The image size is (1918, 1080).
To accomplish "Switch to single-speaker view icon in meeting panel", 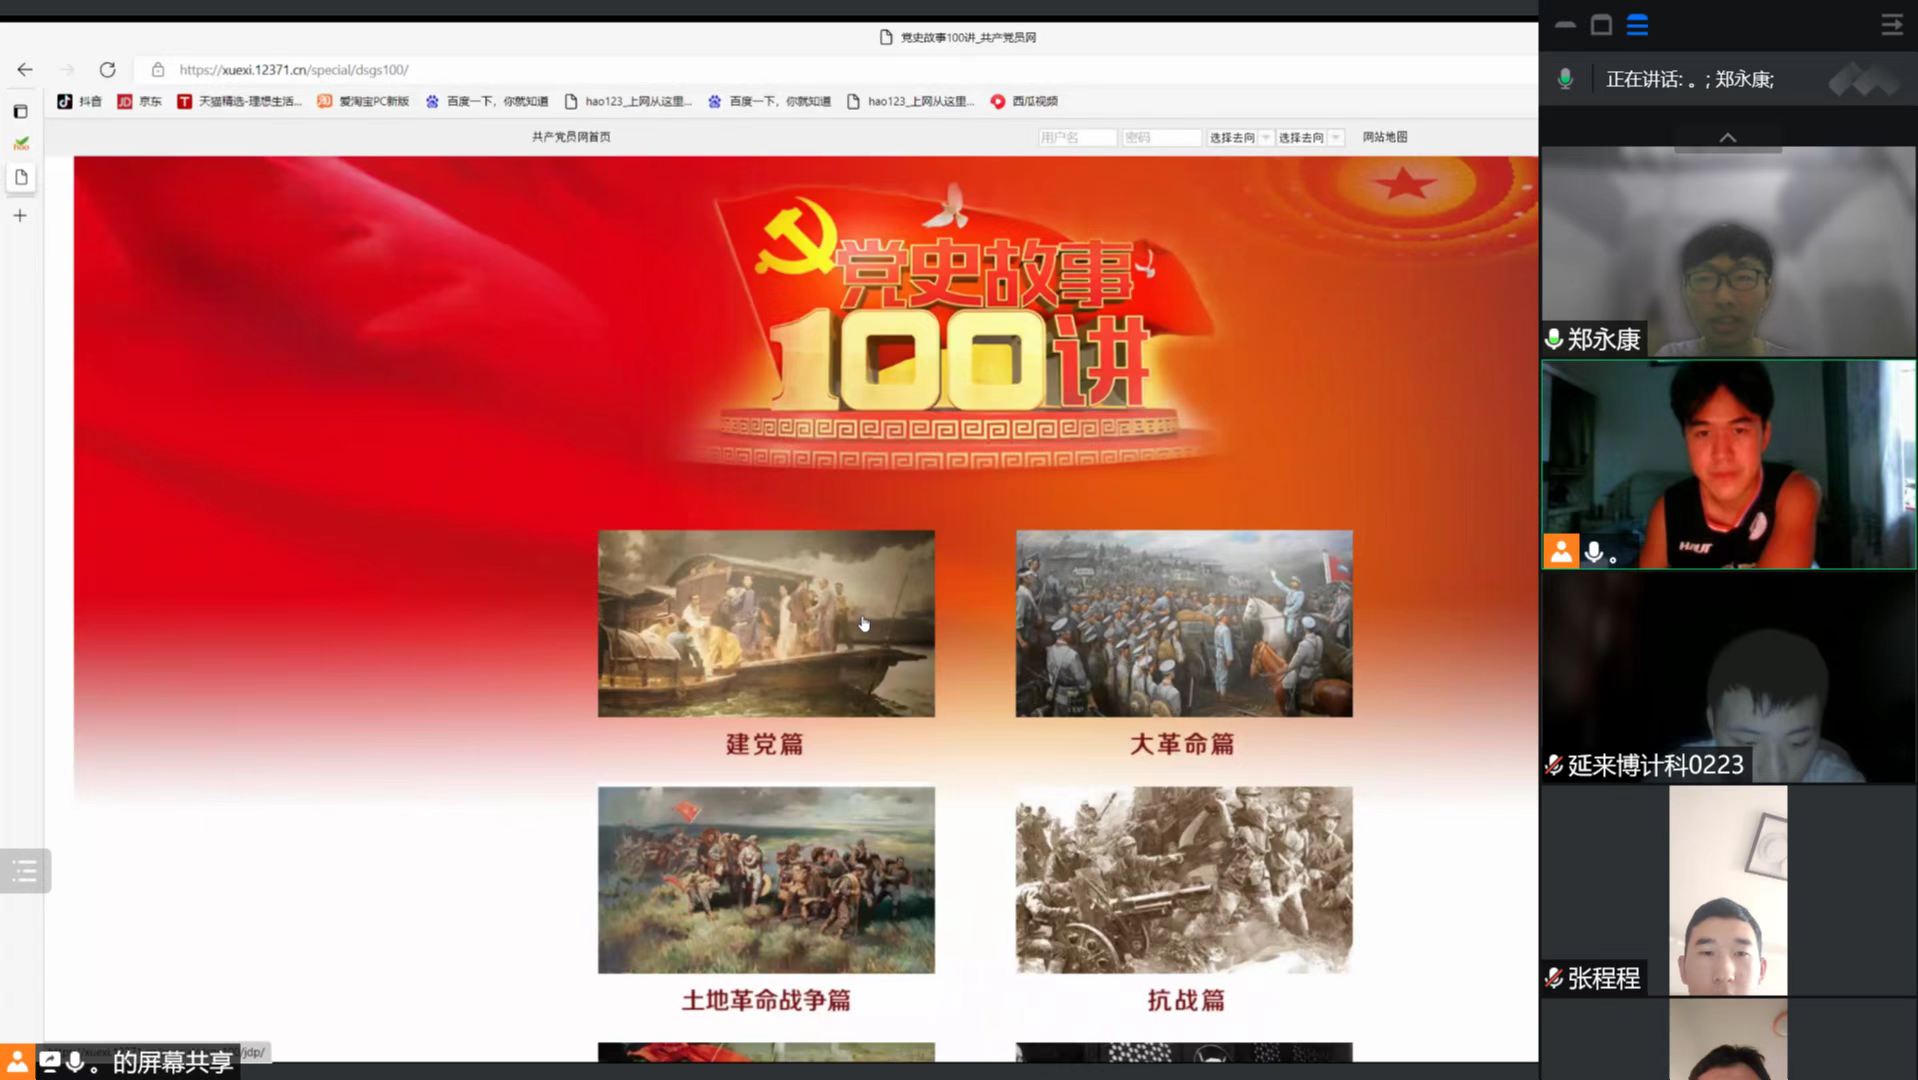I will (x=1601, y=25).
